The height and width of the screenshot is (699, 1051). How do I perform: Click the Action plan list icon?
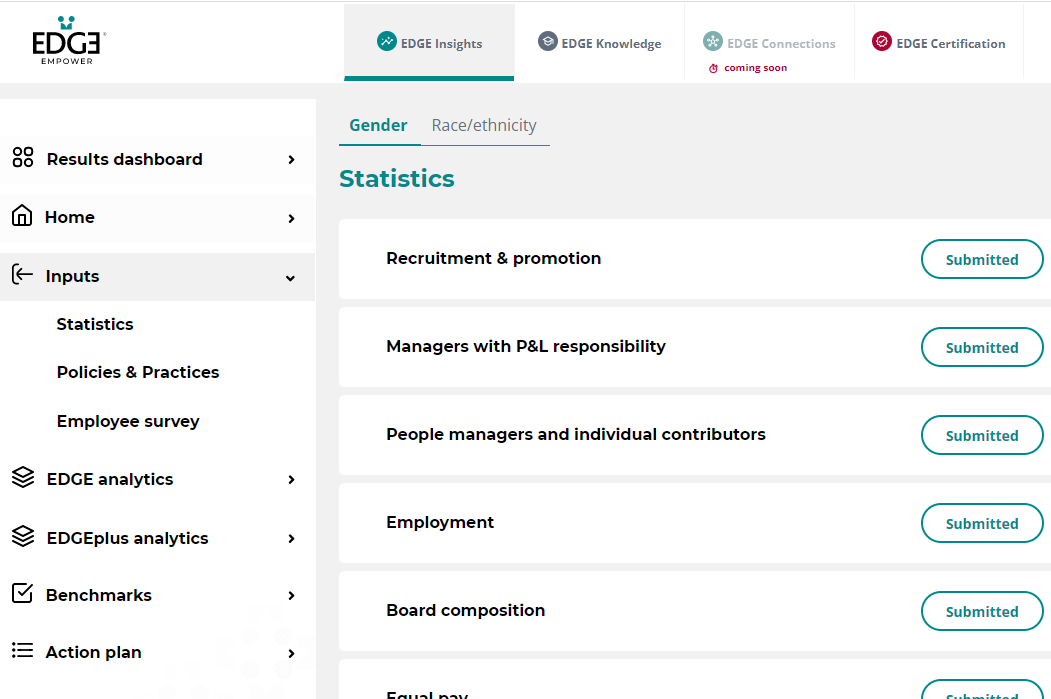22,652
